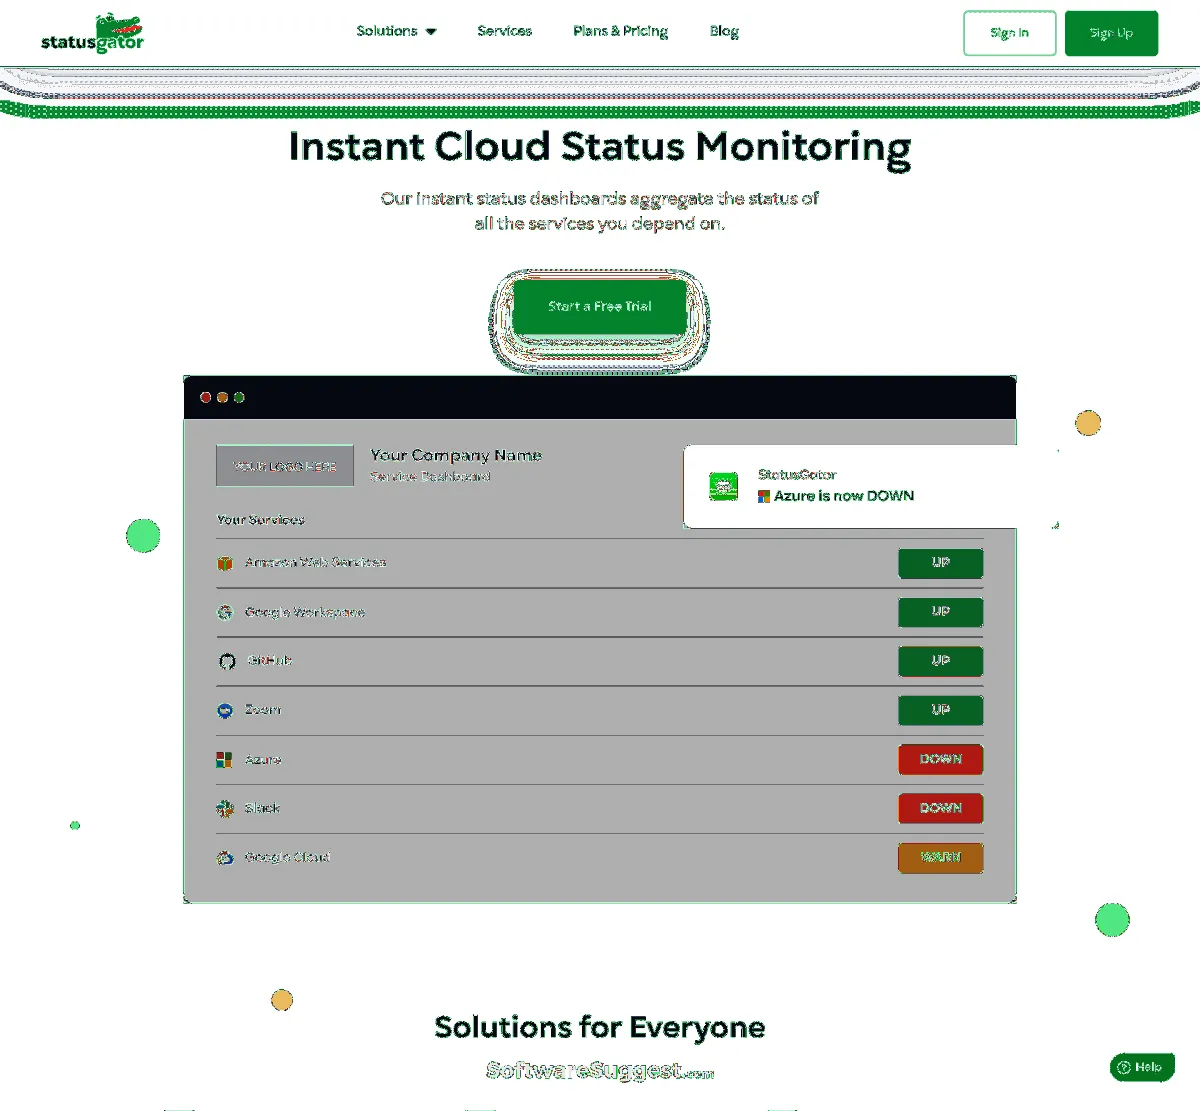Click 'Instant Cloud Status Monitoring' heading
Screen dimensions: 1200x1111
click(600, 147)
